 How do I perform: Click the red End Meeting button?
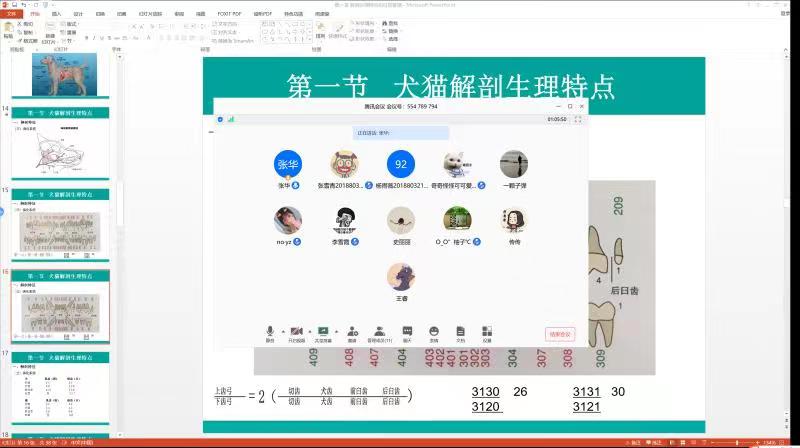tap(560, 334)
